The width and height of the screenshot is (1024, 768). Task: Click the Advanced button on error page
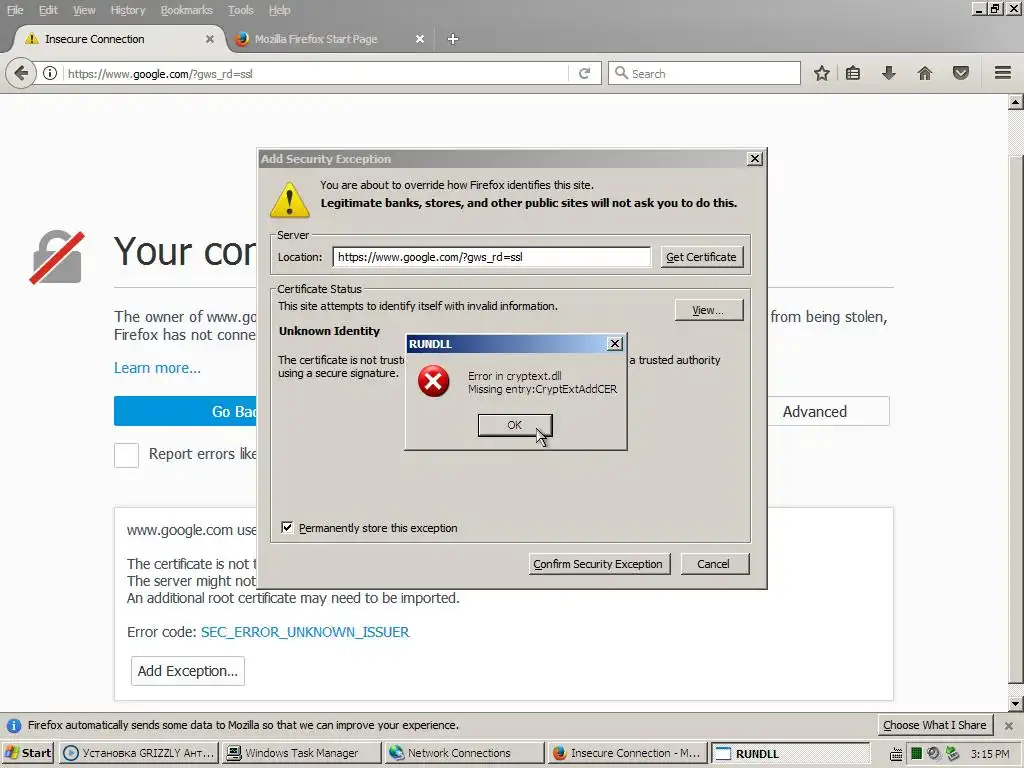(x=827, y=411)
